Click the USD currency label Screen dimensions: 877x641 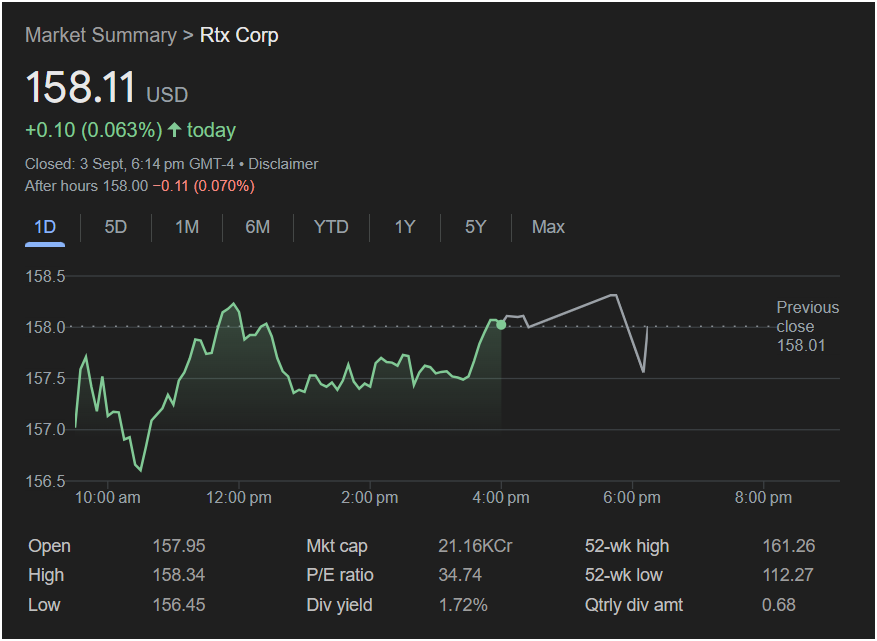point(167,95)
